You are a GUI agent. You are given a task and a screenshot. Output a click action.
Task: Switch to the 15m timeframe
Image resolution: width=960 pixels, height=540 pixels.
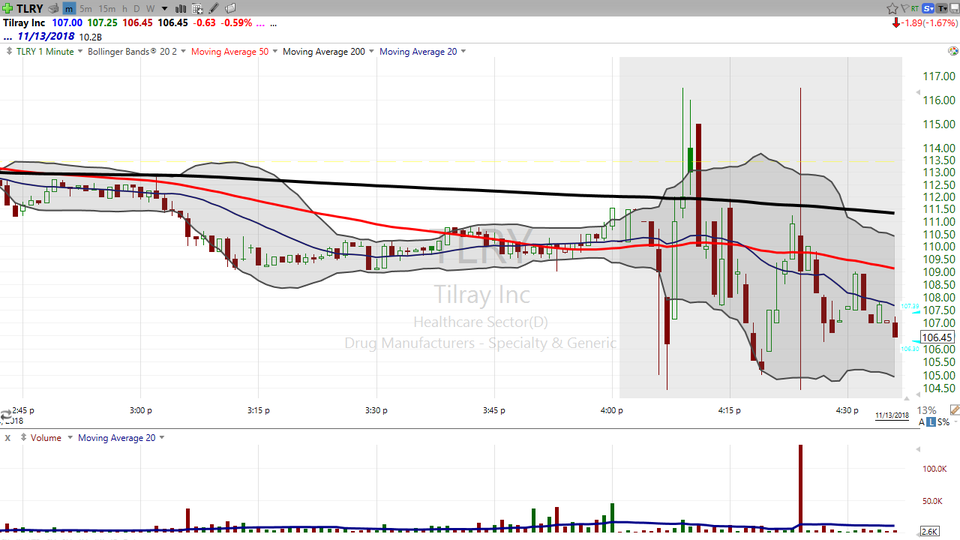coord(106,8)
